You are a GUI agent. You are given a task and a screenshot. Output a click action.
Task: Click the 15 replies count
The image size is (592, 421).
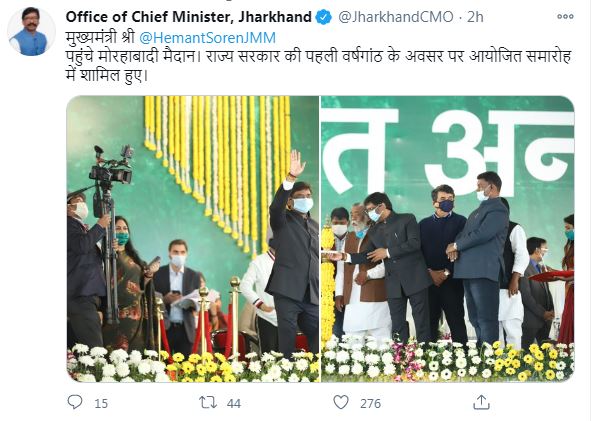(101, 404)
